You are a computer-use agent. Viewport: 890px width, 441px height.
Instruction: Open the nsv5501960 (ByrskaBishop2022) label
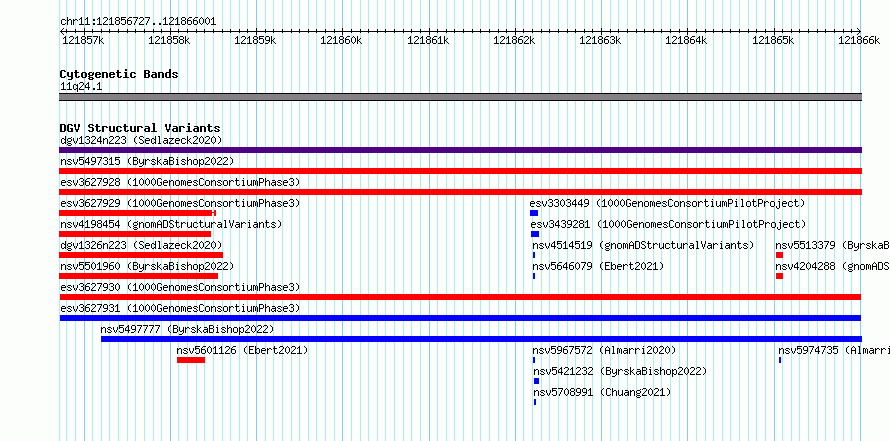(147, 266)
